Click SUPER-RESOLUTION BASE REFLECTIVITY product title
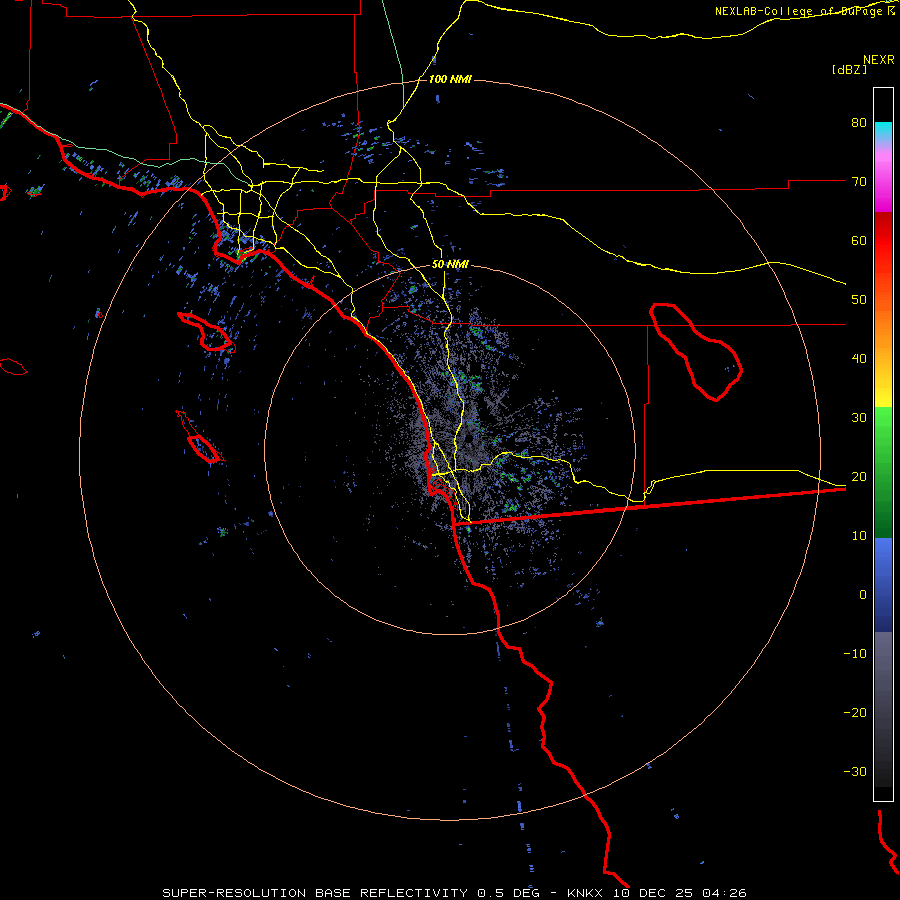900x900 pixels. (315, 893)
